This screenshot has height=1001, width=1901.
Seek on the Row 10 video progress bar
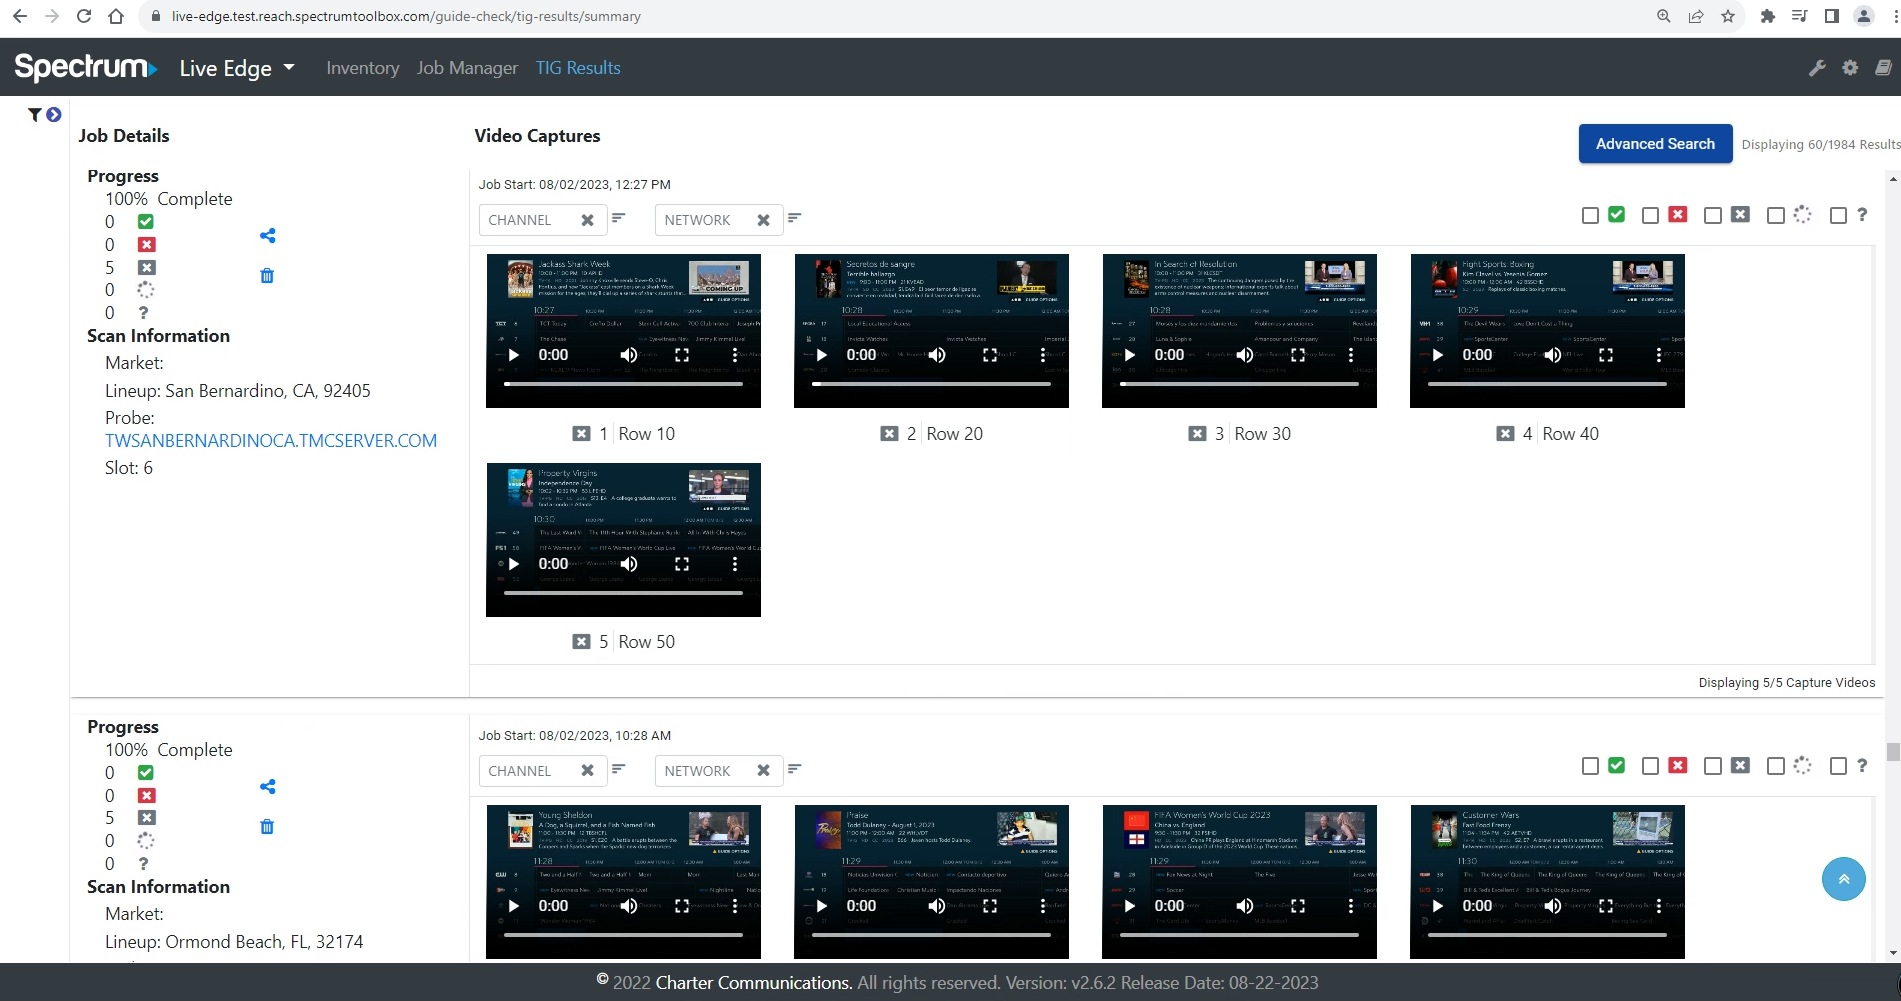coord(623,384)
